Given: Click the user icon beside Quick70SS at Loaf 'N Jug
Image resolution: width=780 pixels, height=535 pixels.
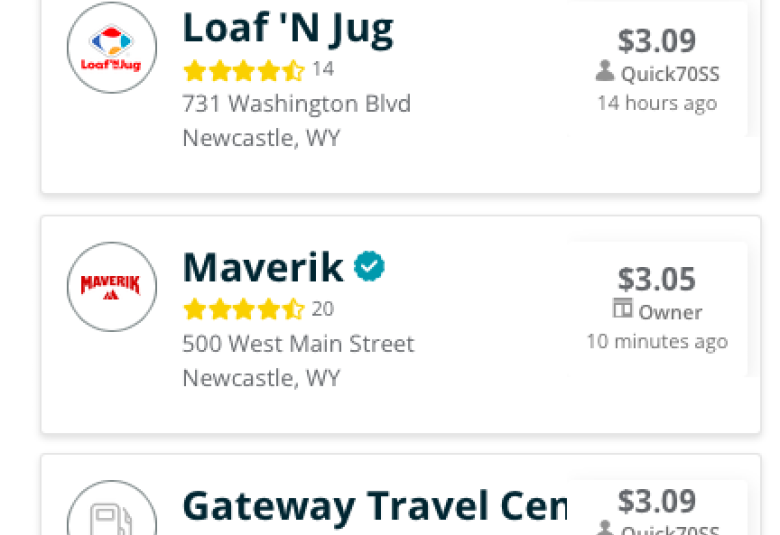Looking at the screenshot, I should (x=605, y=71).
